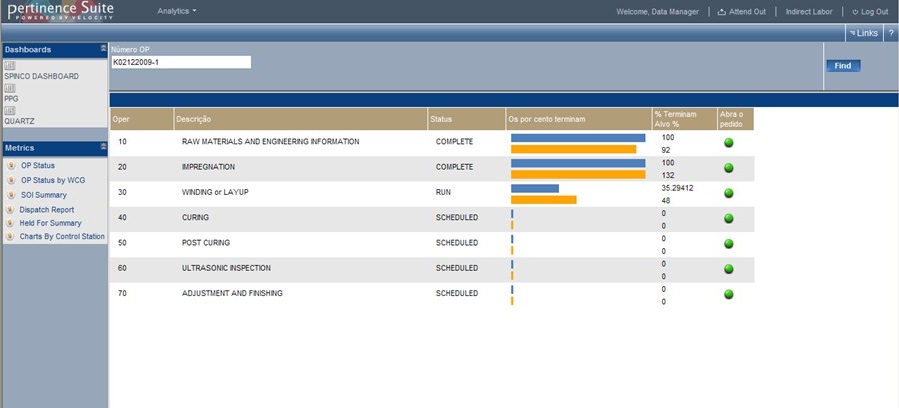Collapse the Dashboards panel

coord(103,48)
